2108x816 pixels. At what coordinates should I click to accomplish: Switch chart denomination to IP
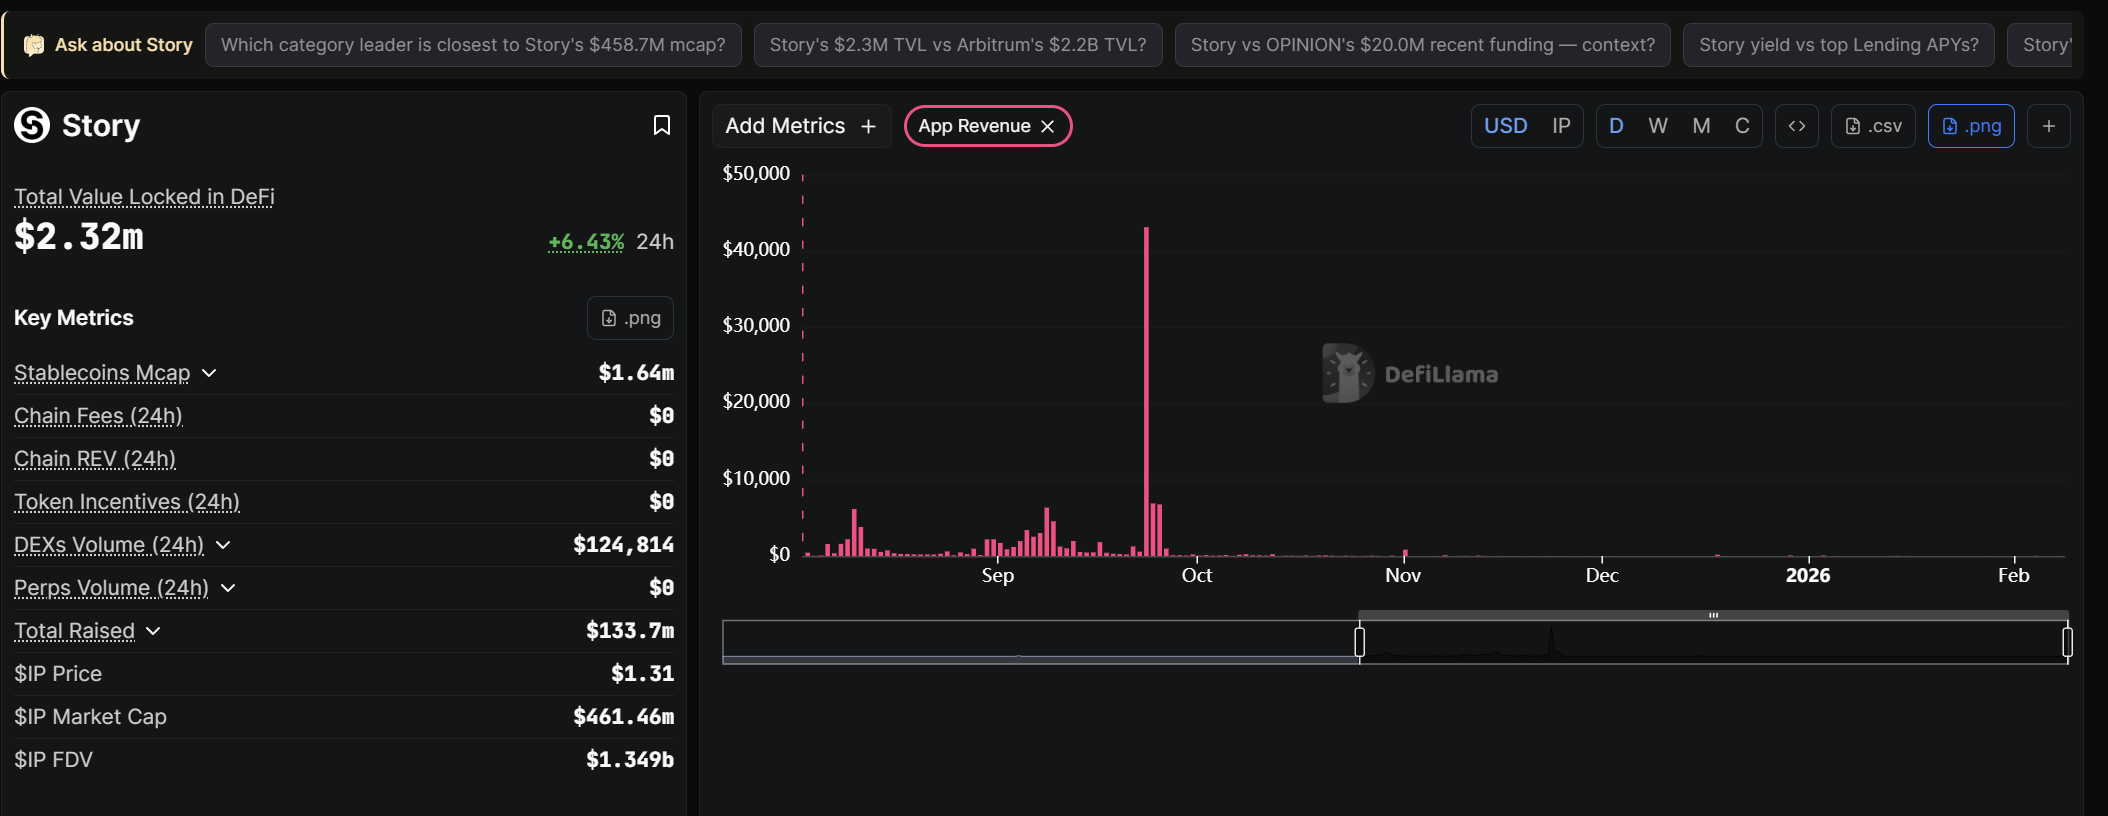[1560, 126]
